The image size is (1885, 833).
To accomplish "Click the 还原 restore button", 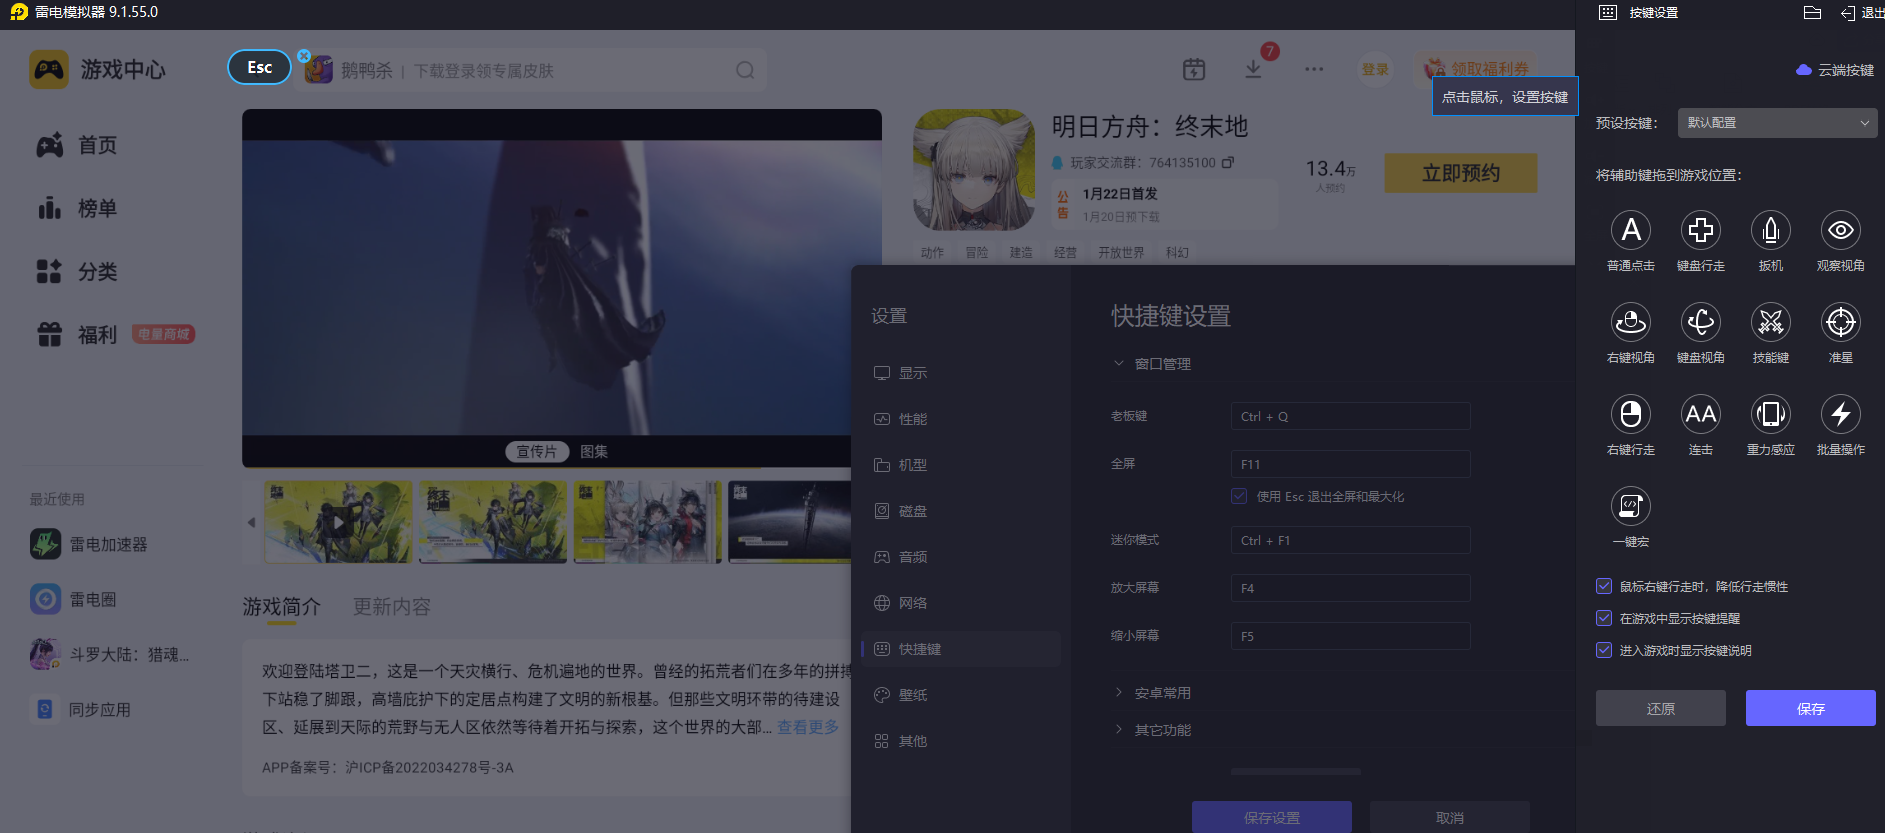I will (1661, 708).
